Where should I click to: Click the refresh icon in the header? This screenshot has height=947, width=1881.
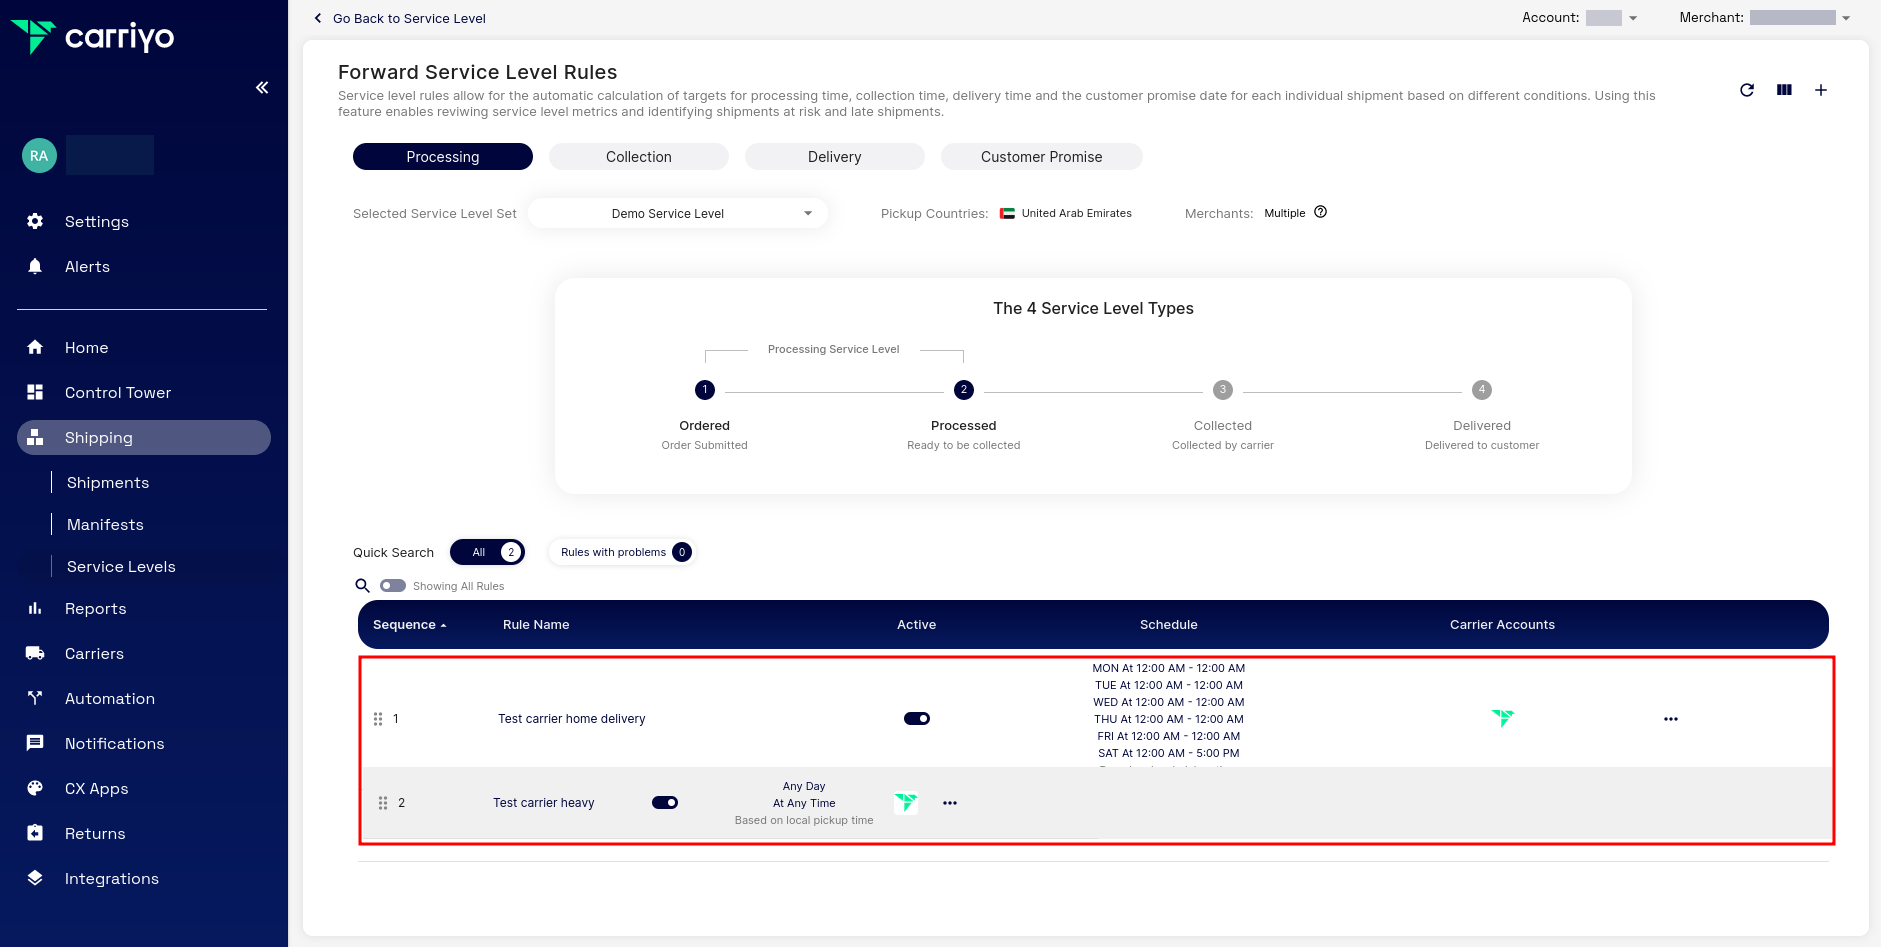(x=1747, y=90)
